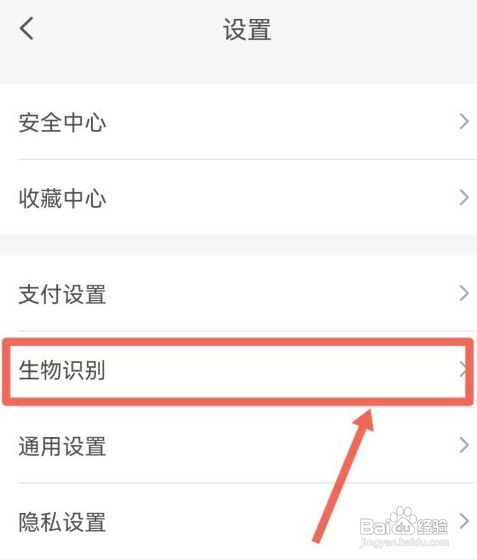Click the chevron beside 安全中心
Screen dimensions: 477x560
[464, 122]
